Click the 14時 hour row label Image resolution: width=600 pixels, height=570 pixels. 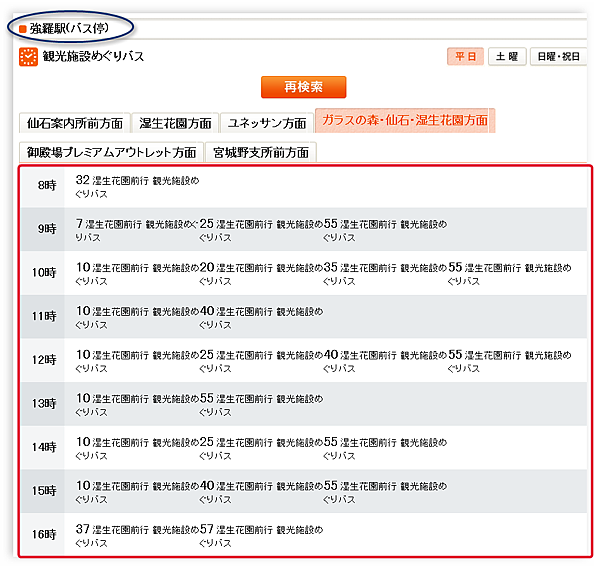[44, 447]
